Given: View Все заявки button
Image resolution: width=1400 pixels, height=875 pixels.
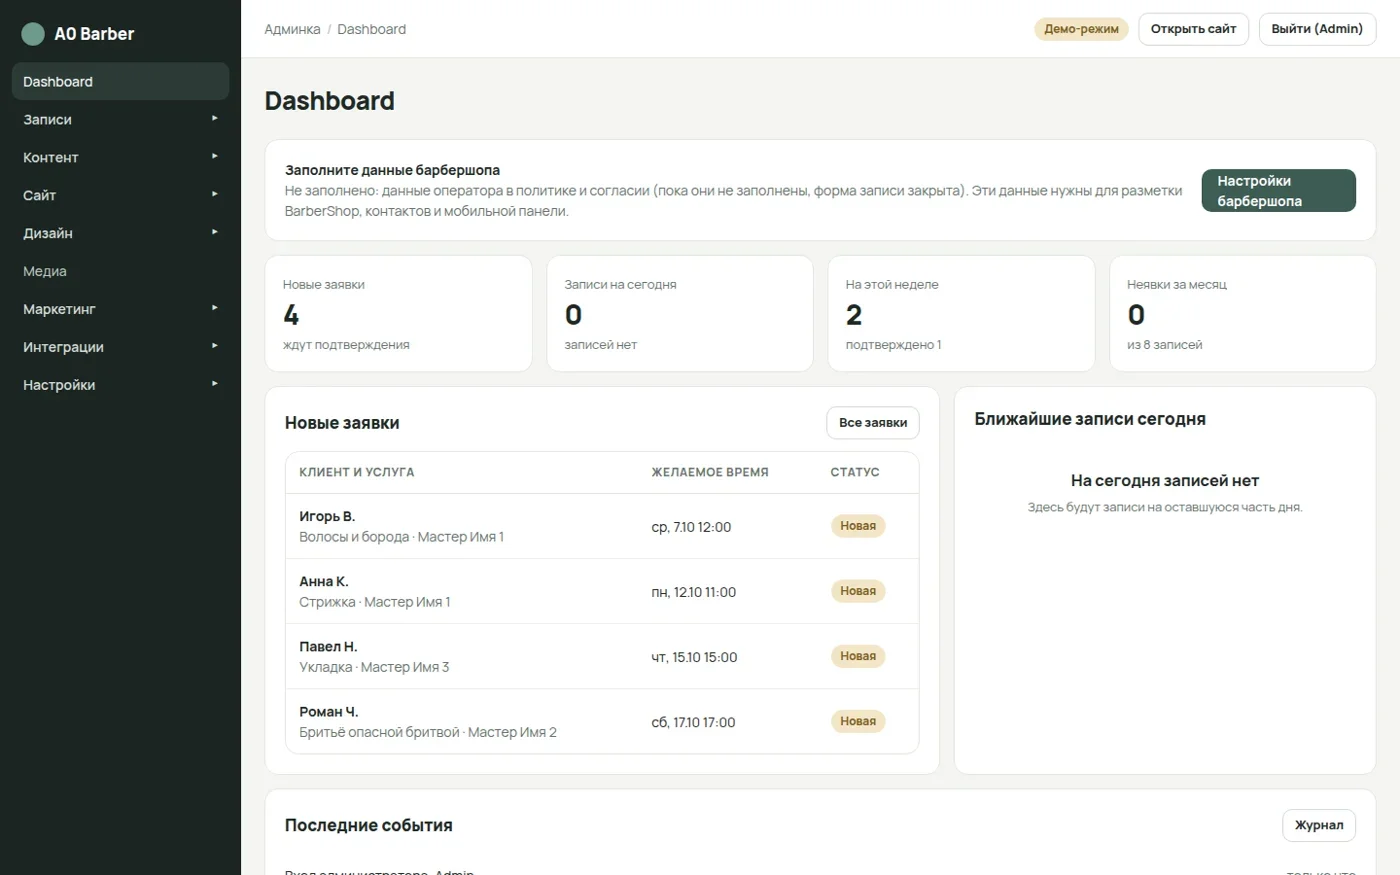Looking at the screenshot, I should (x=872, y=423).
